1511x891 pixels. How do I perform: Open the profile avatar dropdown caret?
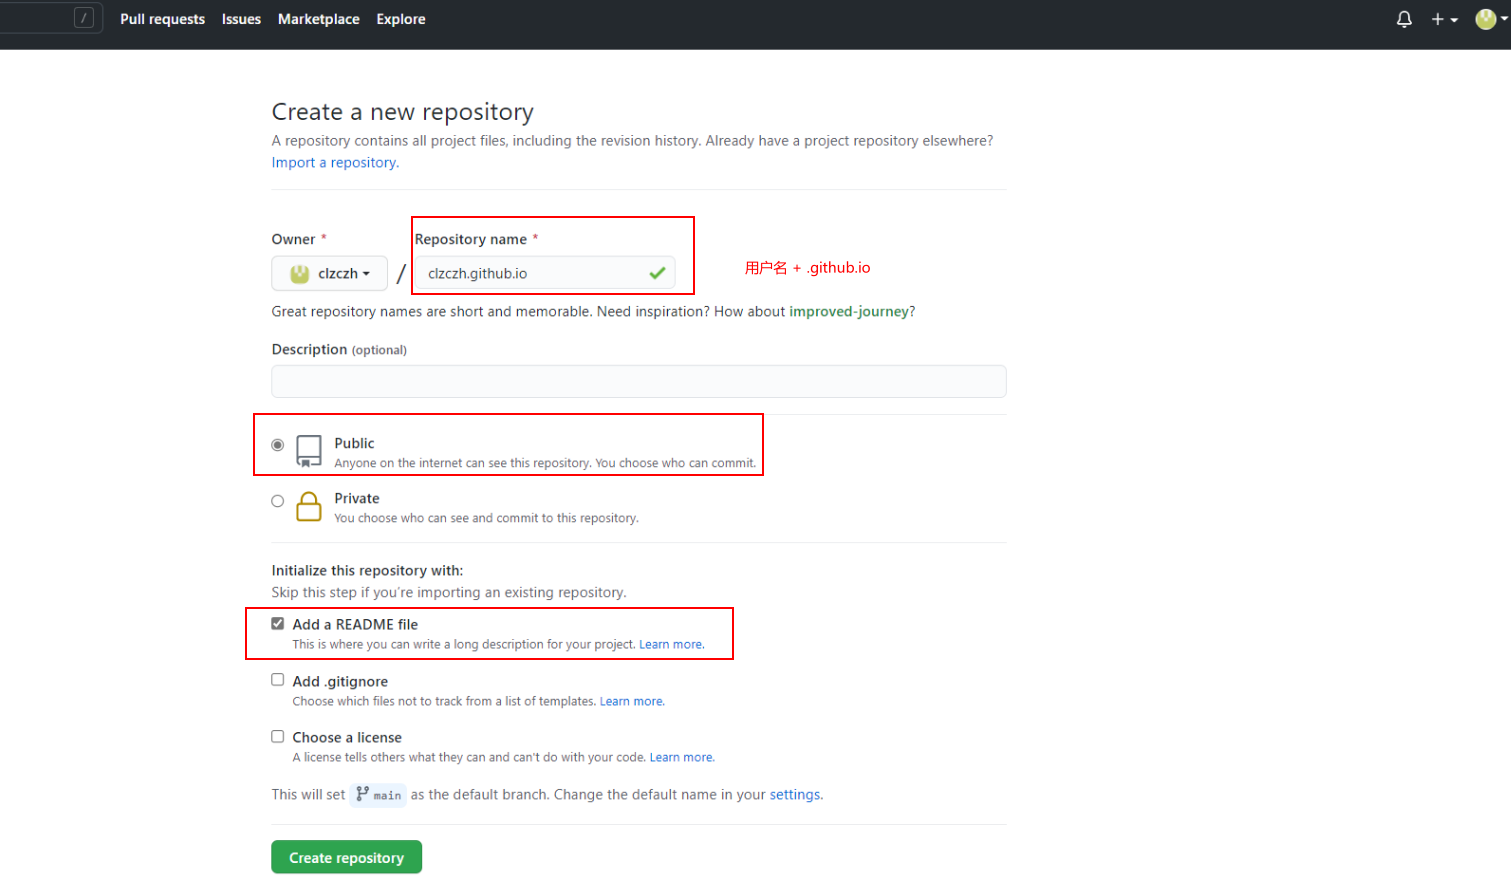tap(1502, 19)
